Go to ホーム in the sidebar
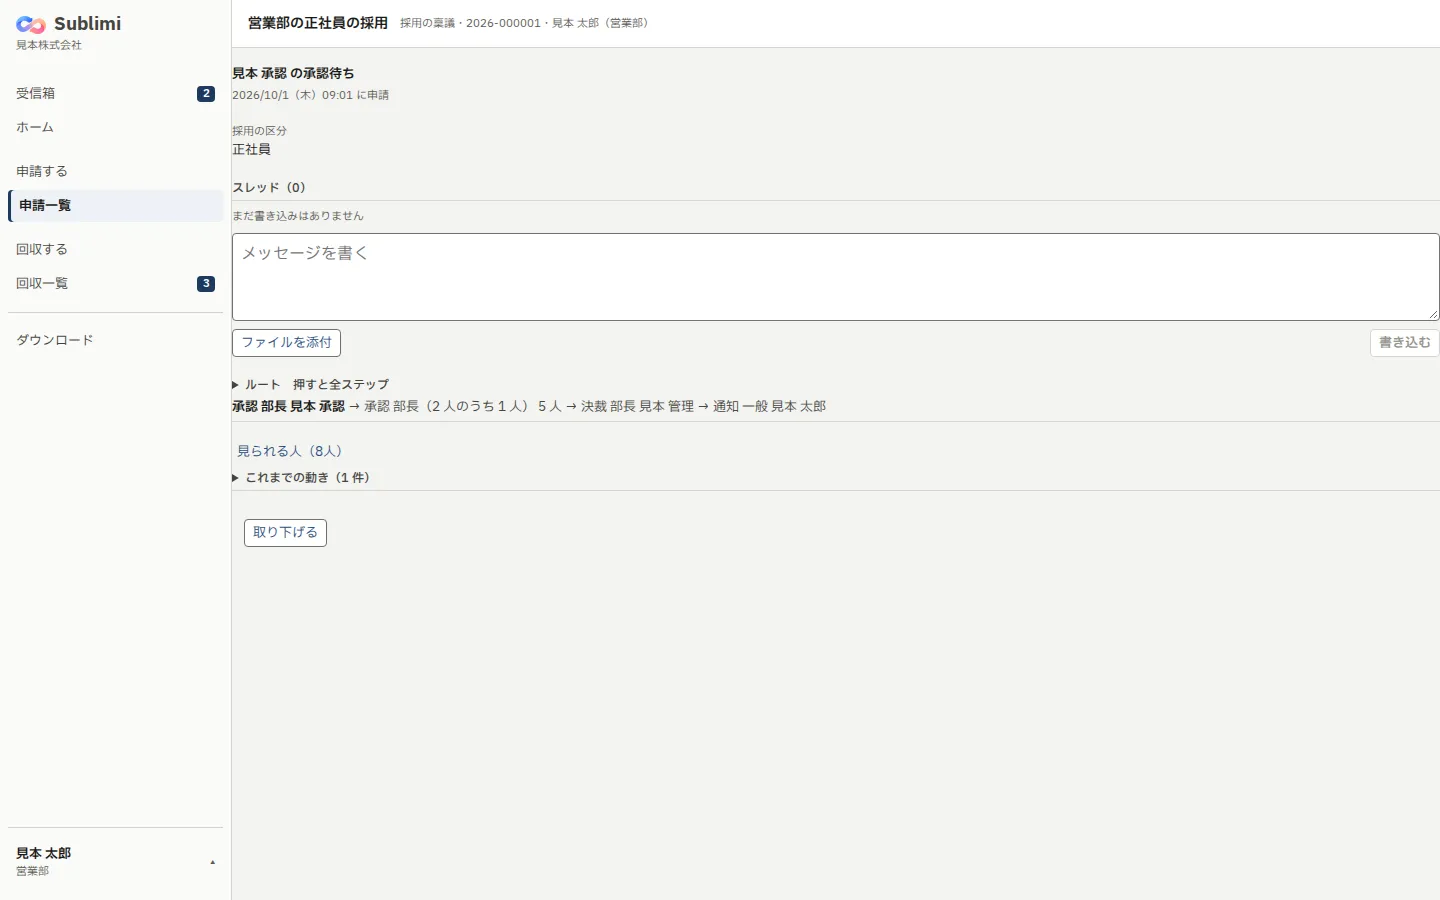This screenshot has width=1440, height=900. click(115, 127)
